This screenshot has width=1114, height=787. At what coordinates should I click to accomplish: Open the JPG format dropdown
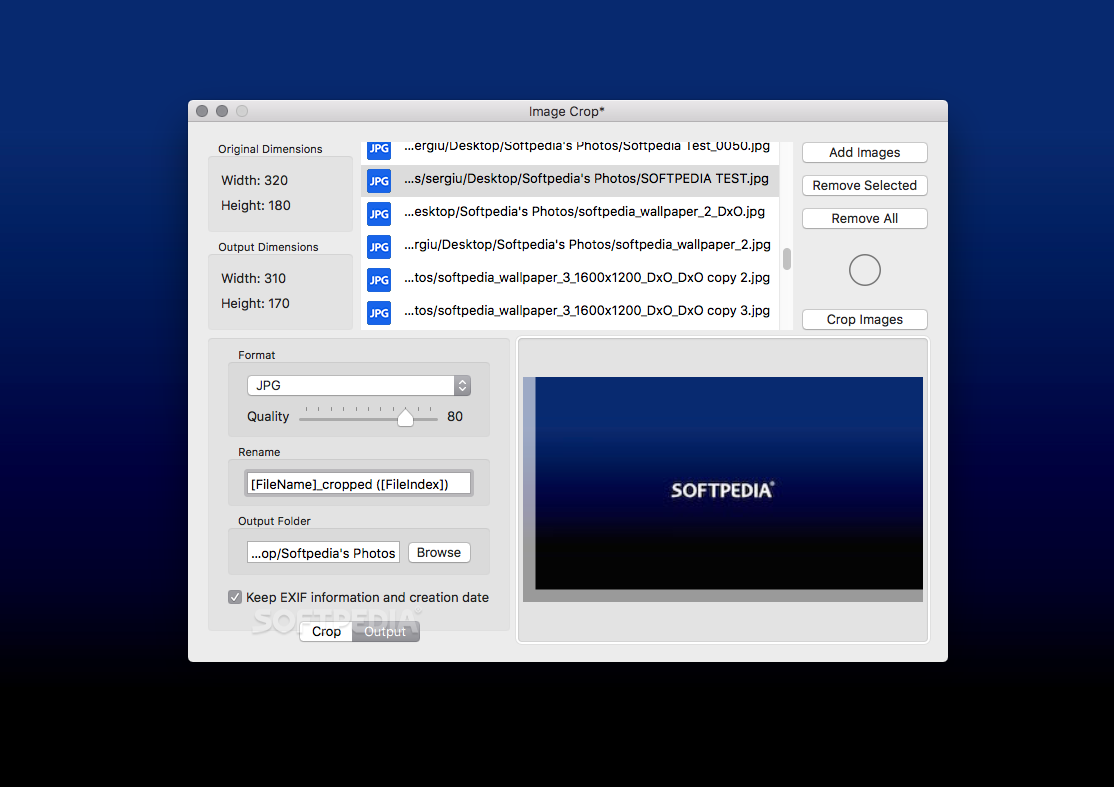click(x=359, y=385)
